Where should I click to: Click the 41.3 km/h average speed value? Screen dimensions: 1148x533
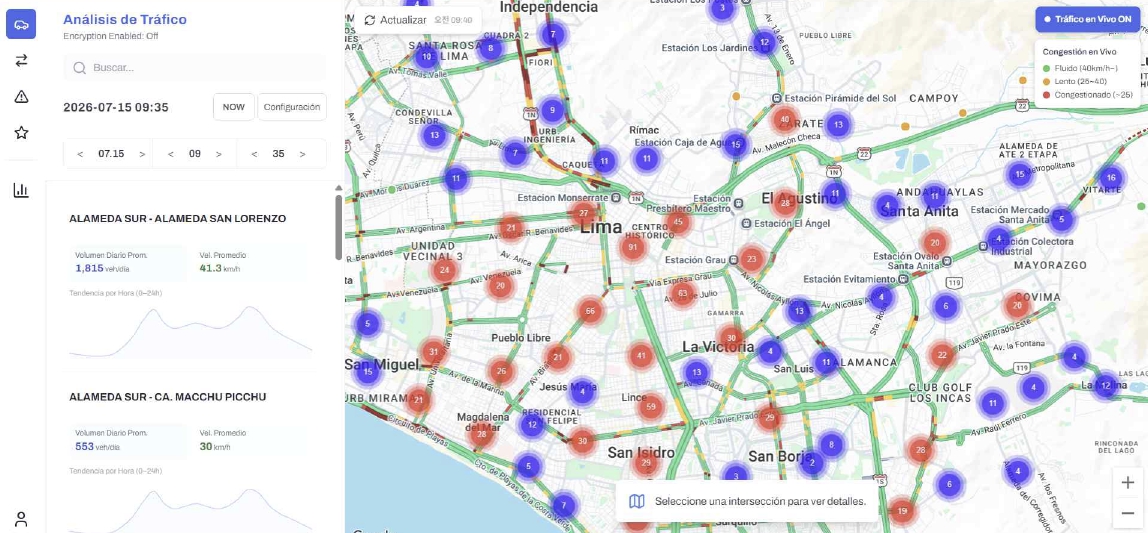tap(220, 269)
